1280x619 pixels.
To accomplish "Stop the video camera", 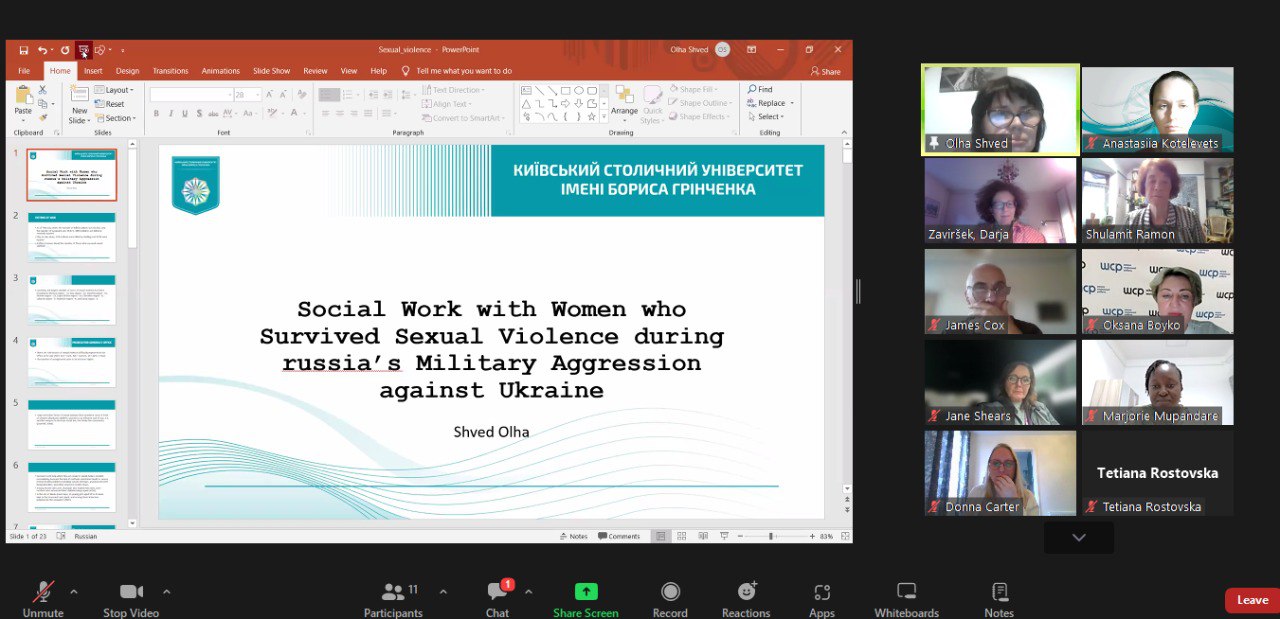I will [x=131, y=592].
